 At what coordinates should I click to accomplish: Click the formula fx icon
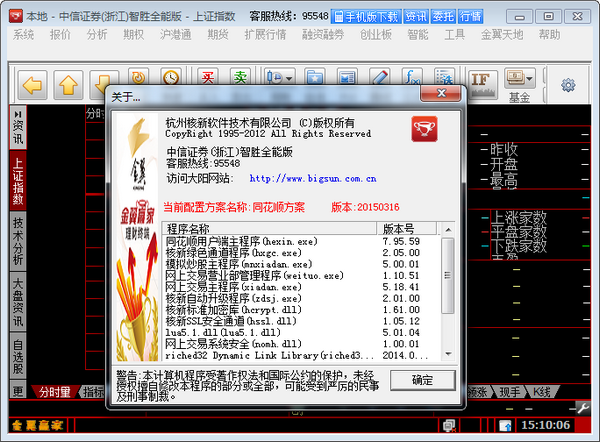coord(412,77)
